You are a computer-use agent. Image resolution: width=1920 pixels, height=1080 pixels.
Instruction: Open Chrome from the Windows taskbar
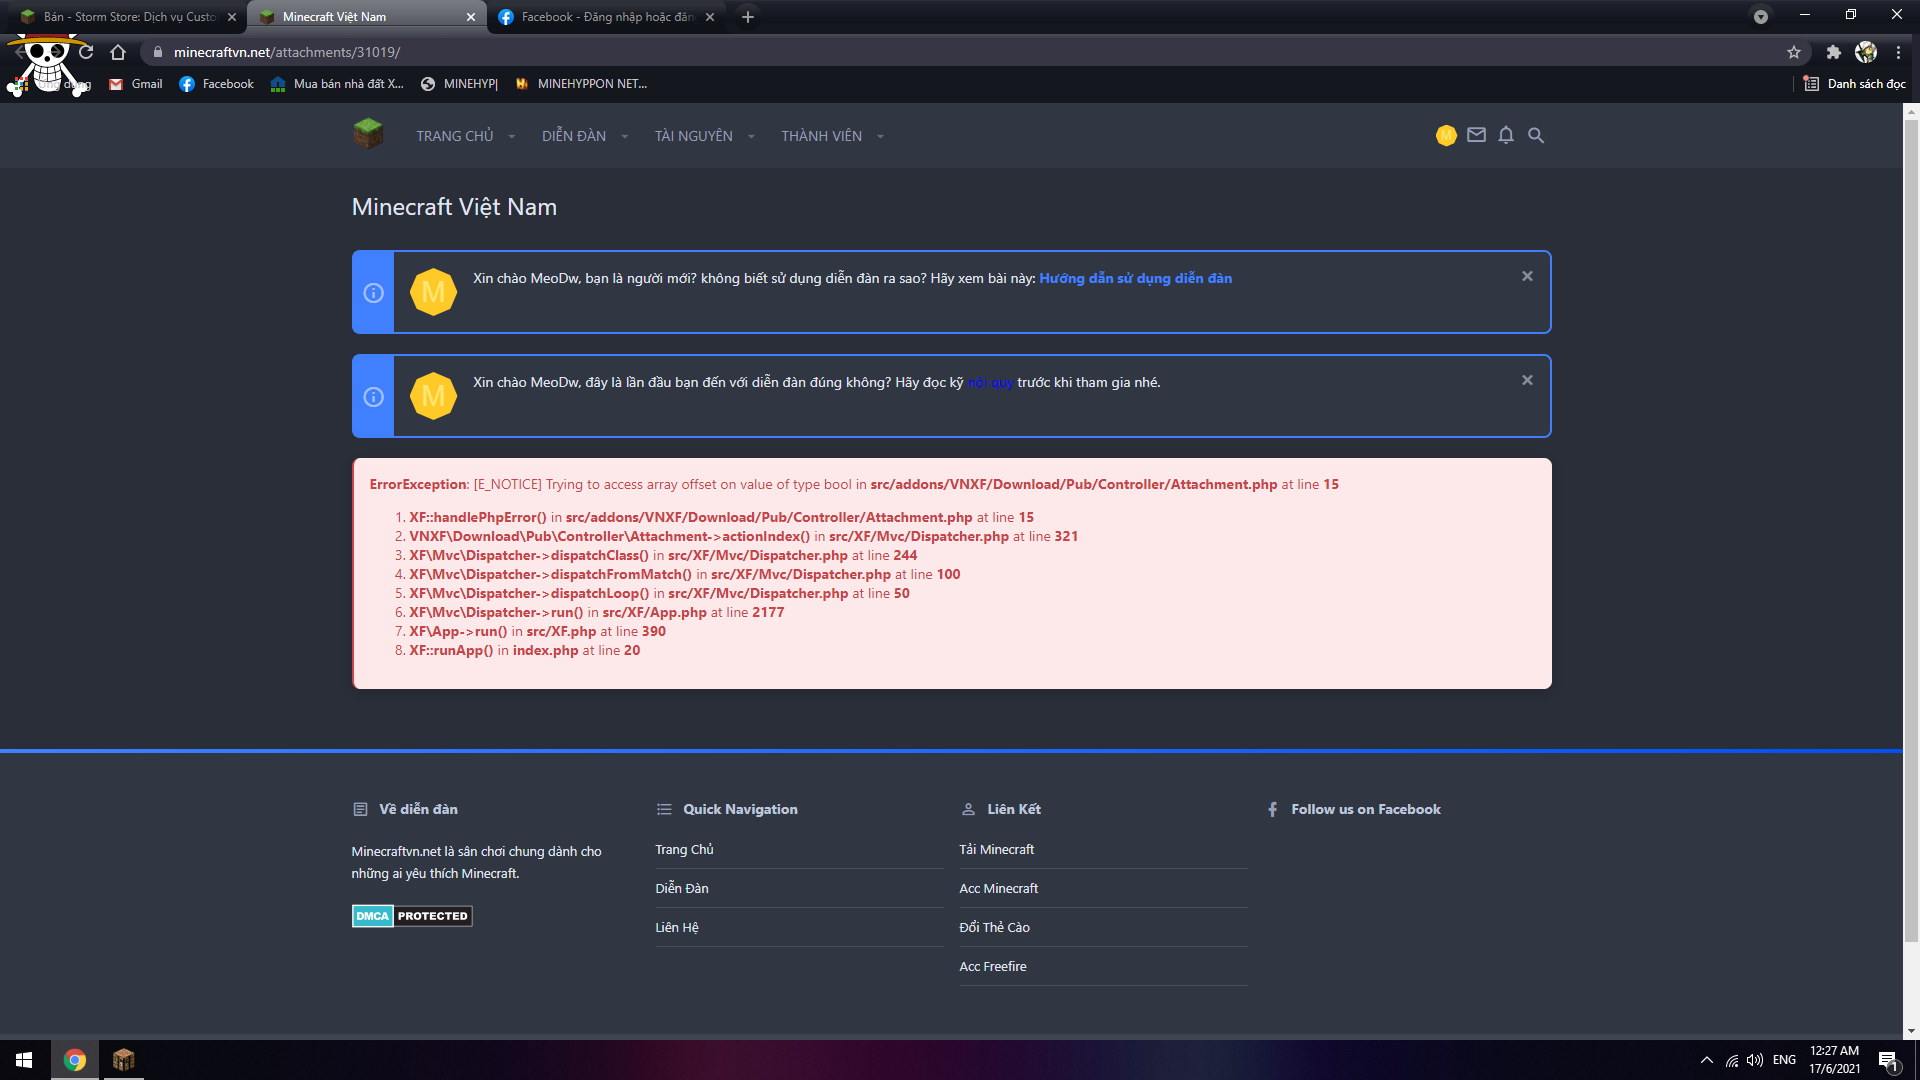[75, 1060]
